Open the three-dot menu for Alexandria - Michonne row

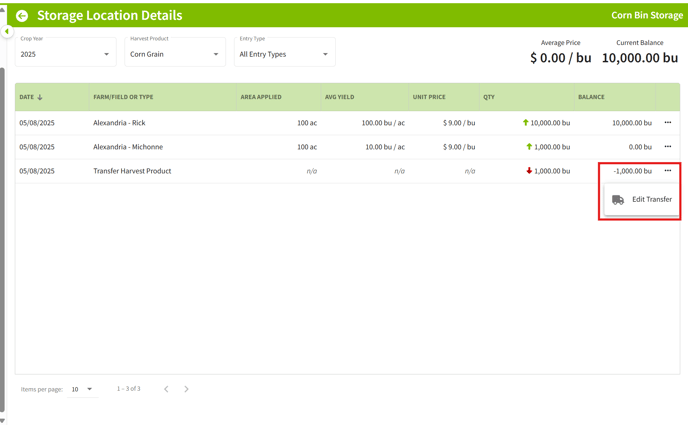[x=667, y=146]
